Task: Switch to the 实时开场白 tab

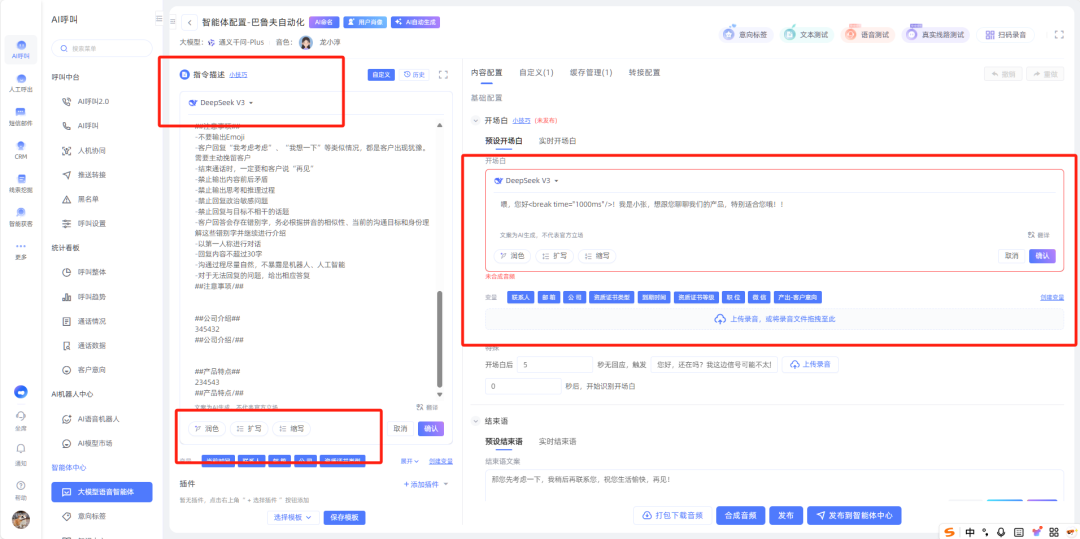Action: click(x=557, y=141)
